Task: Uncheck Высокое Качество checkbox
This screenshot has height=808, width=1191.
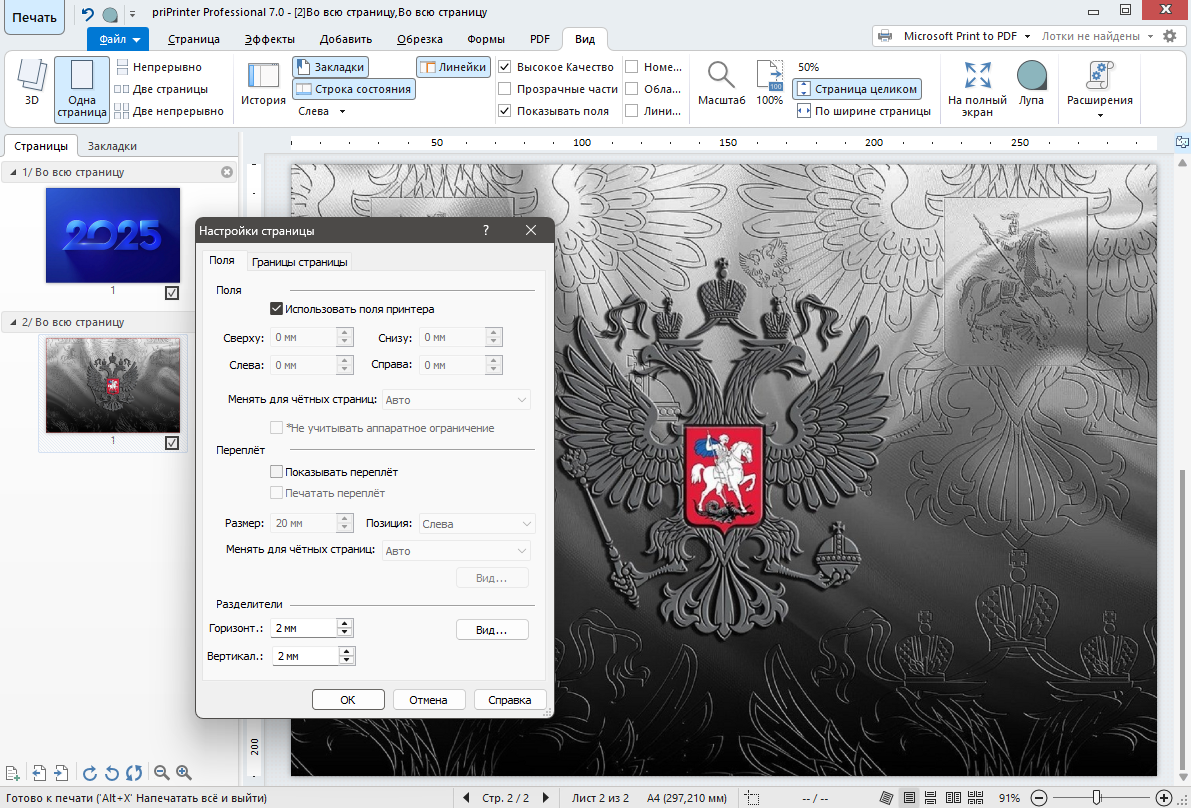Action: (504, 67)
